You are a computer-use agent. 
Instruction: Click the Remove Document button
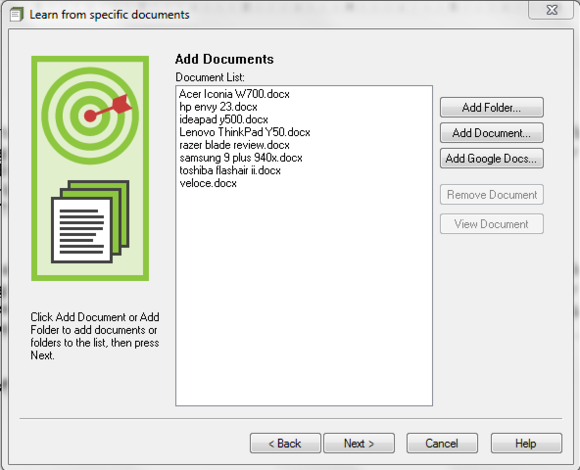492,195
